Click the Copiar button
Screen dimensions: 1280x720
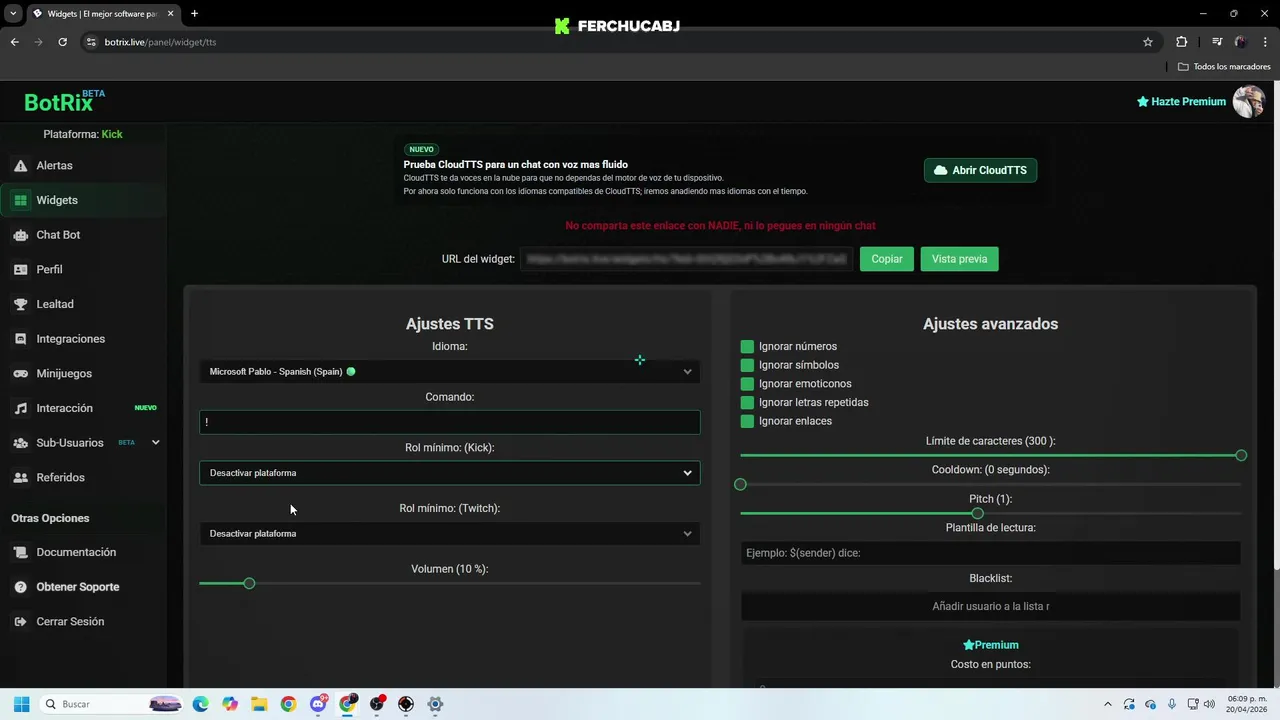coord(887,259)
